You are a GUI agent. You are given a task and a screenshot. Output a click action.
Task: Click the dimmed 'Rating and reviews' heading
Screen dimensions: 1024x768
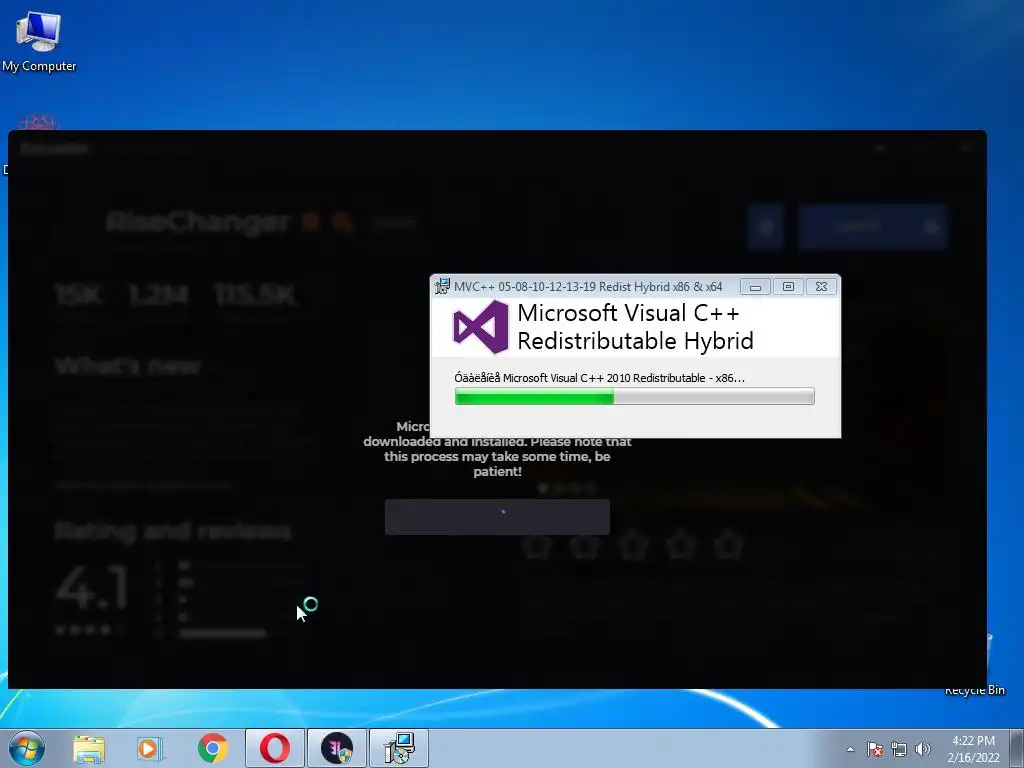click(x=173, y=531)
